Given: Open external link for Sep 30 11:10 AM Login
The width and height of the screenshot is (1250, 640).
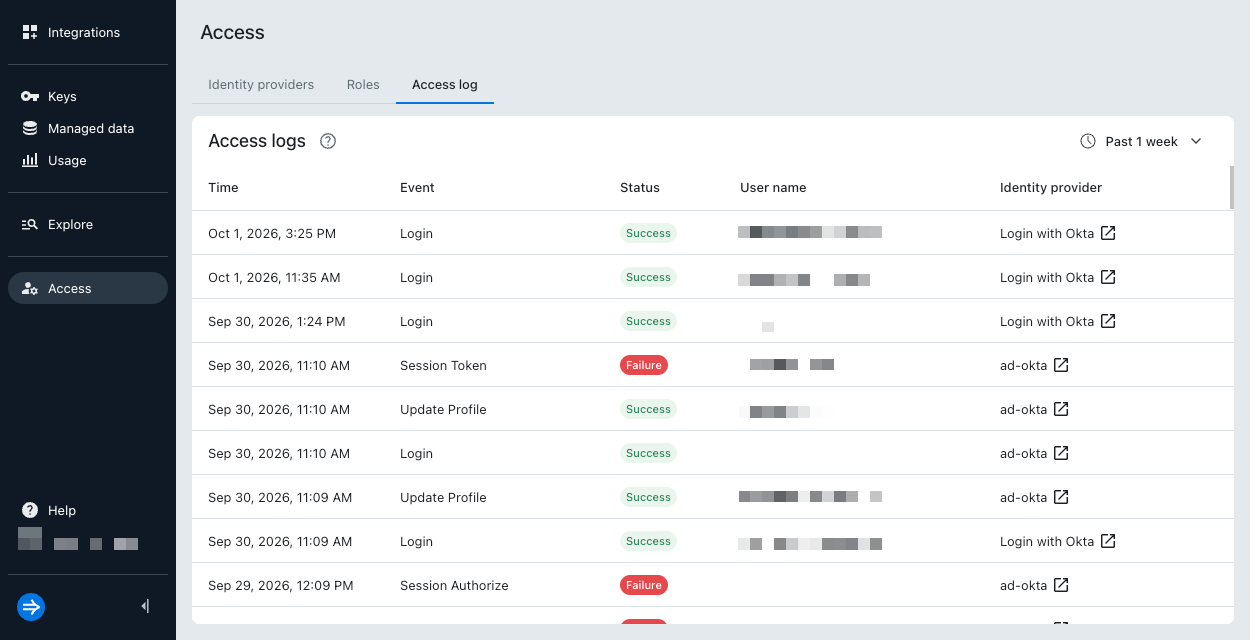Looking at the screenshot, I should click(1062, 453).
